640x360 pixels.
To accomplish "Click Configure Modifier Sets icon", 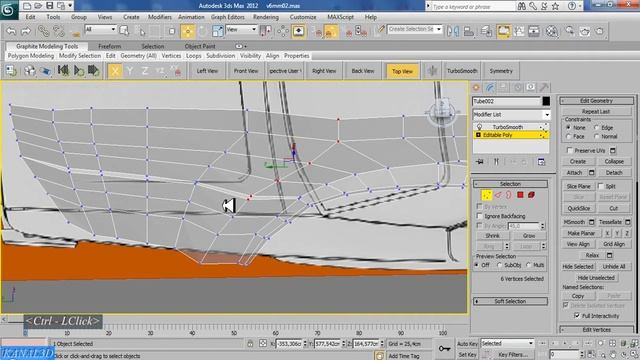I will point(541,162).
